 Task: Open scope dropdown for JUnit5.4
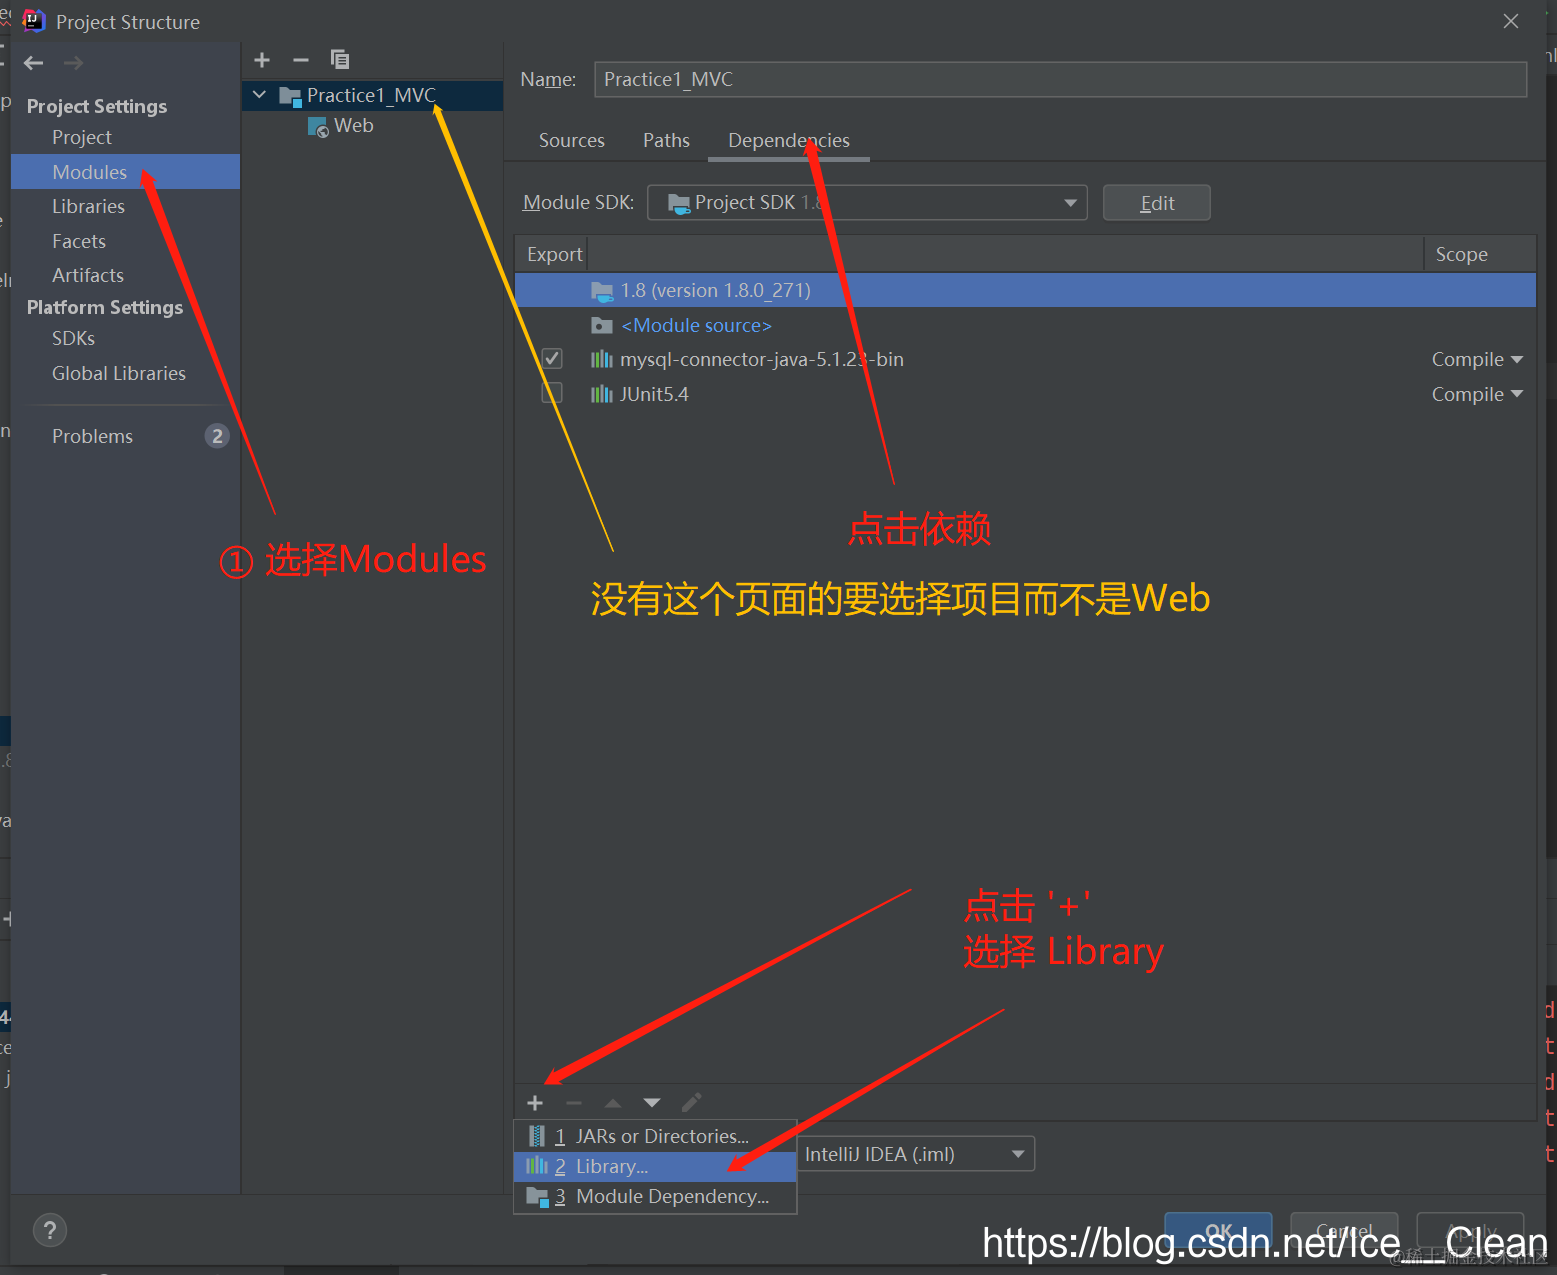(x=1477, y=394)
